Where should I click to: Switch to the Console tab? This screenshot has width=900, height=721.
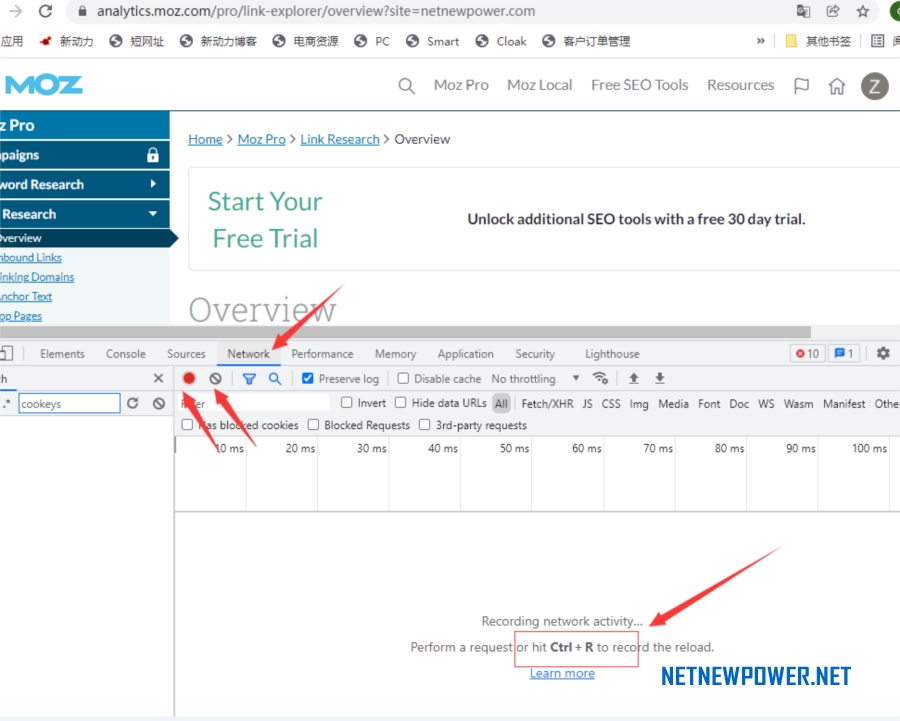pos(126,354)
